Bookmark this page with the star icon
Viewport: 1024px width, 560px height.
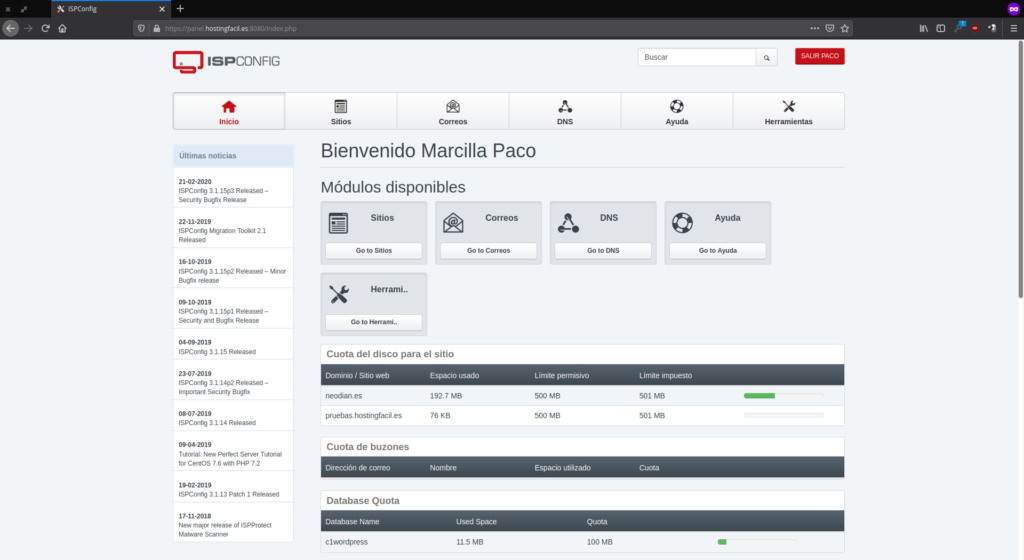845,28
